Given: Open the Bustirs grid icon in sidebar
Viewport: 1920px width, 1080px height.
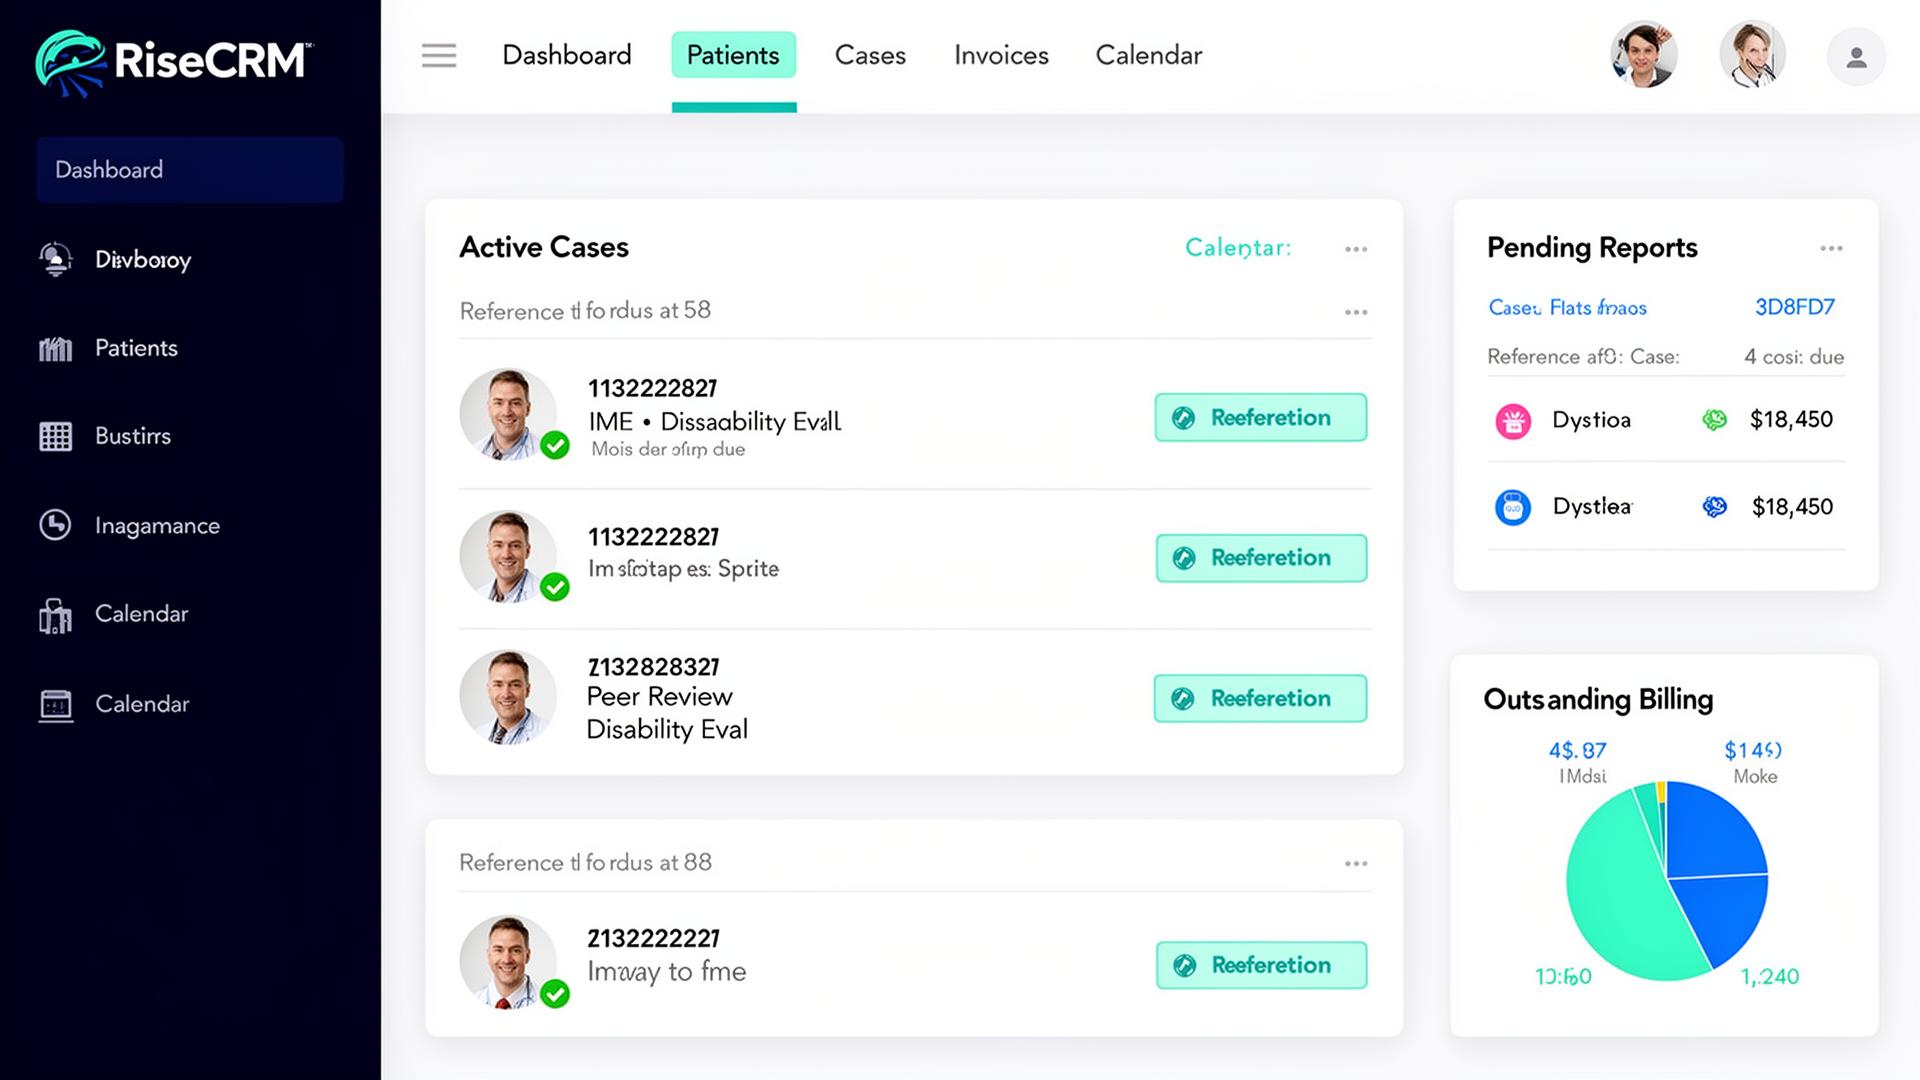Looking at the screenshot, I should [x=55, y=436].
